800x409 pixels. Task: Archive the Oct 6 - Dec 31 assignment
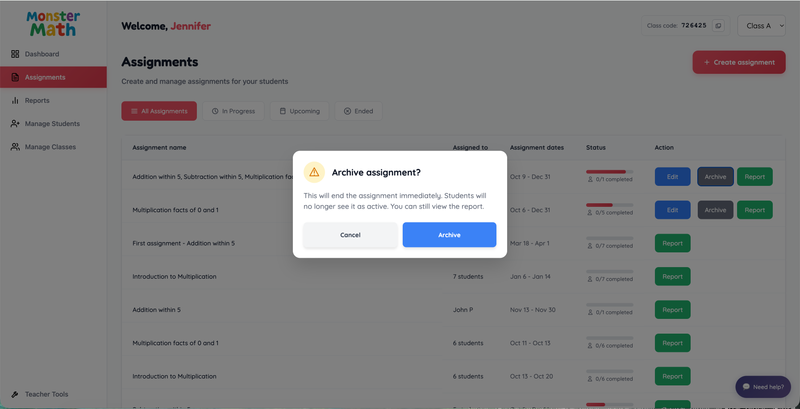(715, 210)
